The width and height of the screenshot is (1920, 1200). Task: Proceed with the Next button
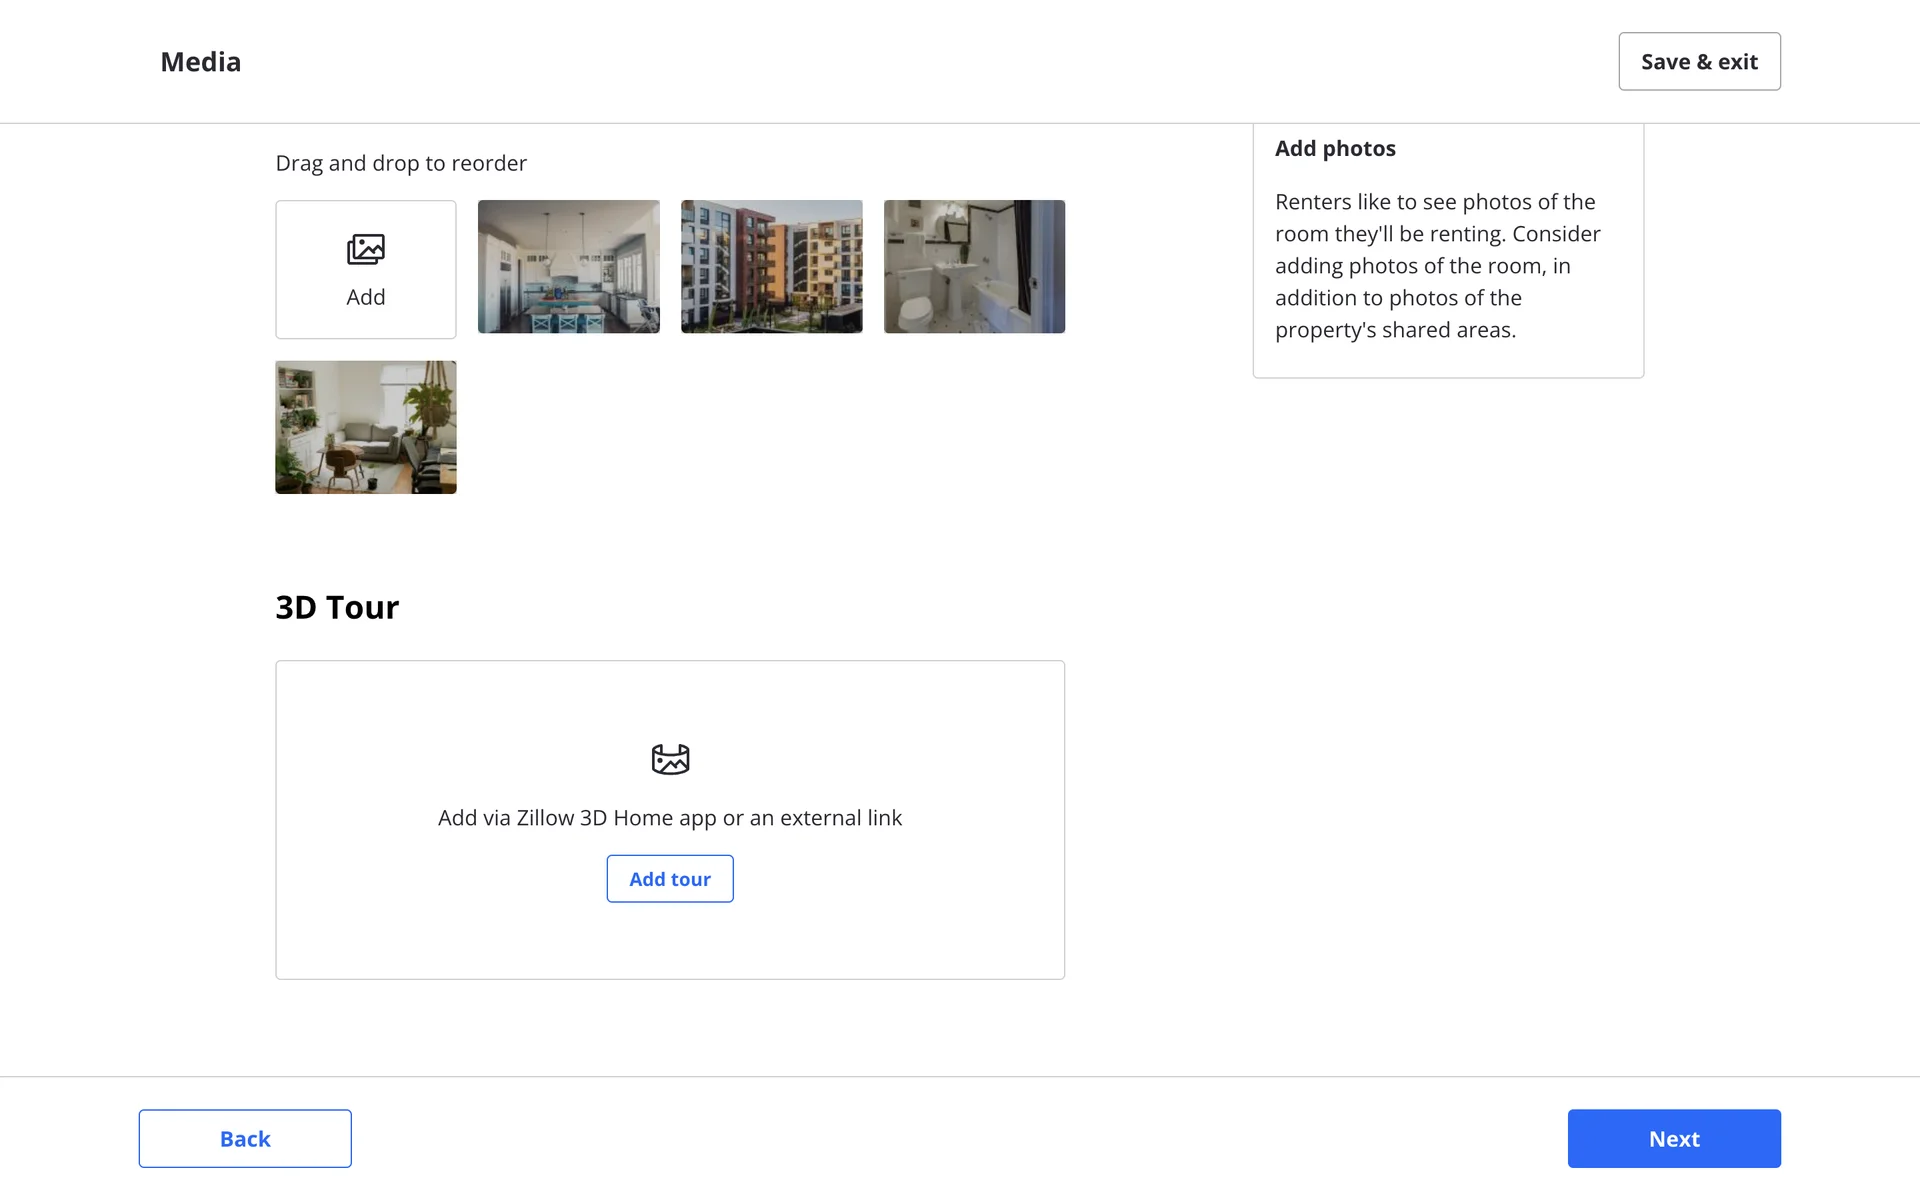coord(1673,1138)
